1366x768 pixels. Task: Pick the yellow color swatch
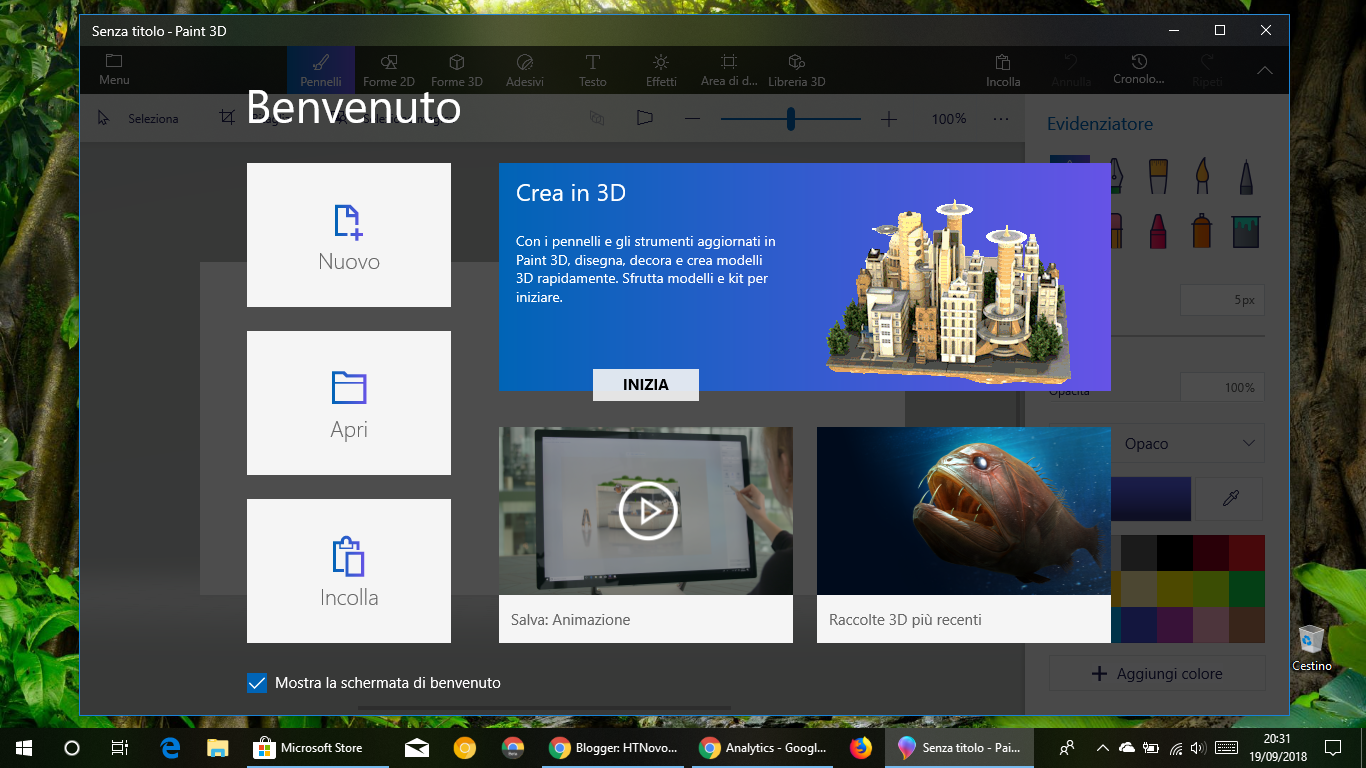click(1175, 589)
